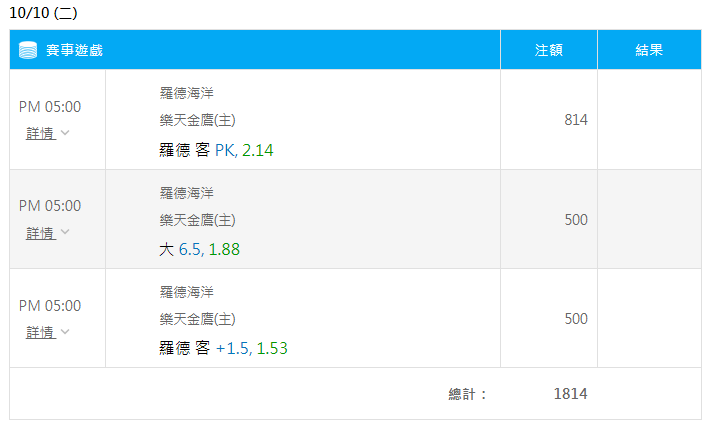
Task: Click PM 05:00 time in 大 6.5 row
Action: coord(50,206)
